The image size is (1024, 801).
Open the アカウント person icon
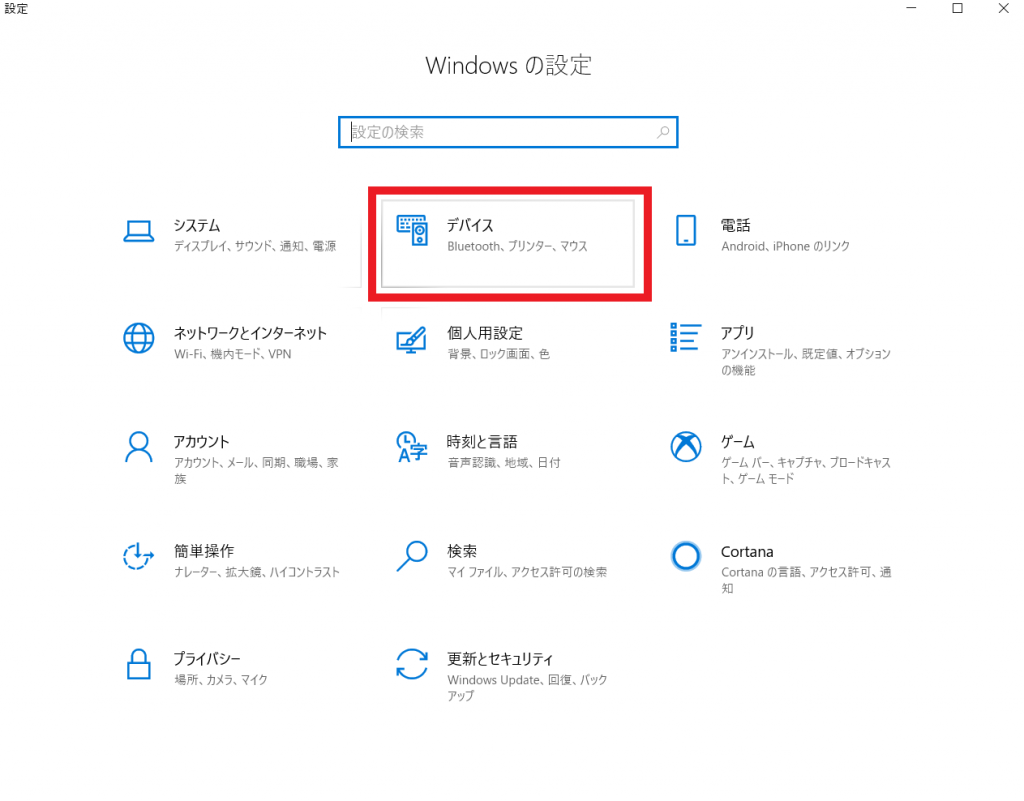point(138,447)
